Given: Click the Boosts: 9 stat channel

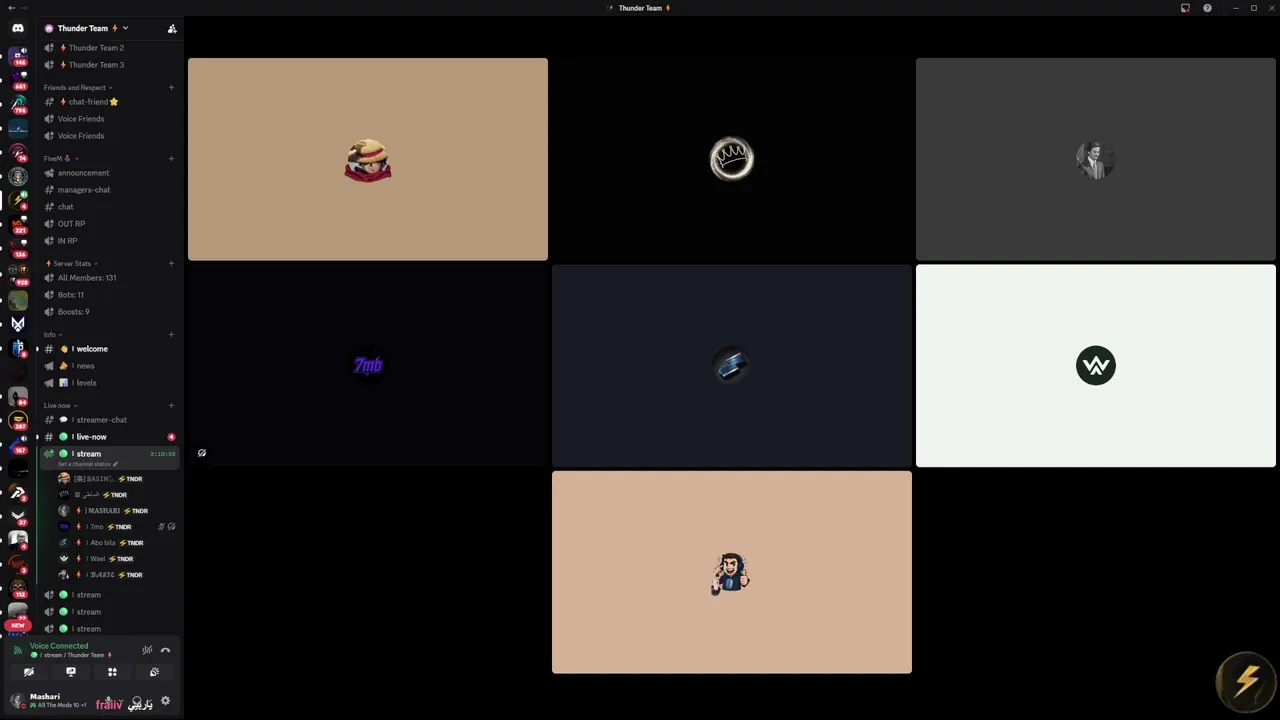Looking at the screenshot, I should coord(109,312).
